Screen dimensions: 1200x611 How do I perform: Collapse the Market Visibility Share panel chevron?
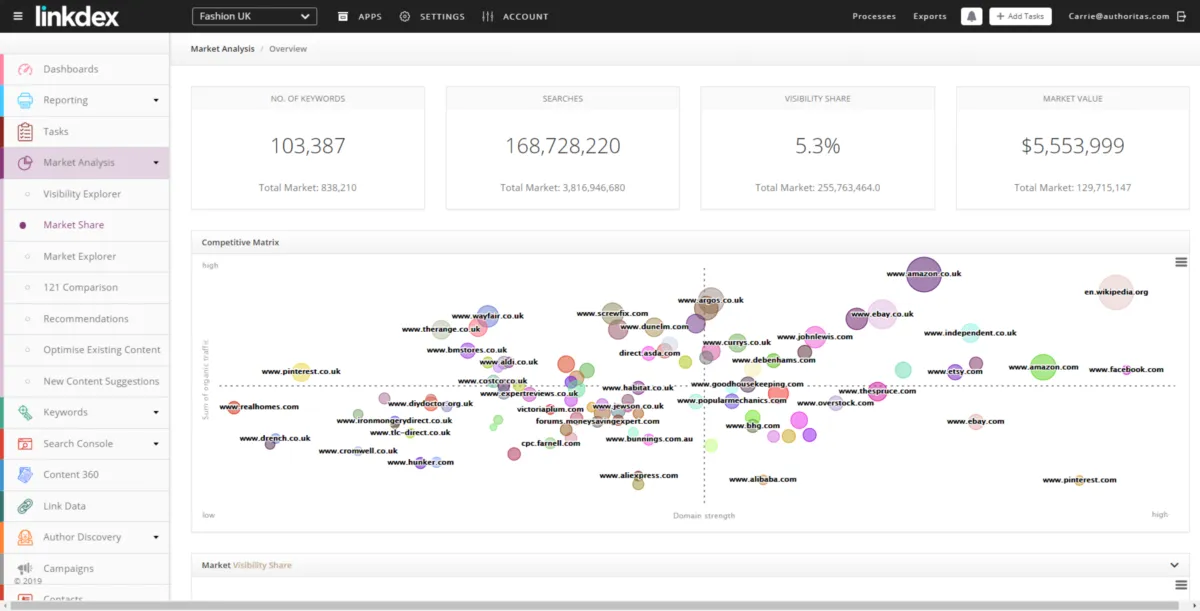tap(1175, 565)
